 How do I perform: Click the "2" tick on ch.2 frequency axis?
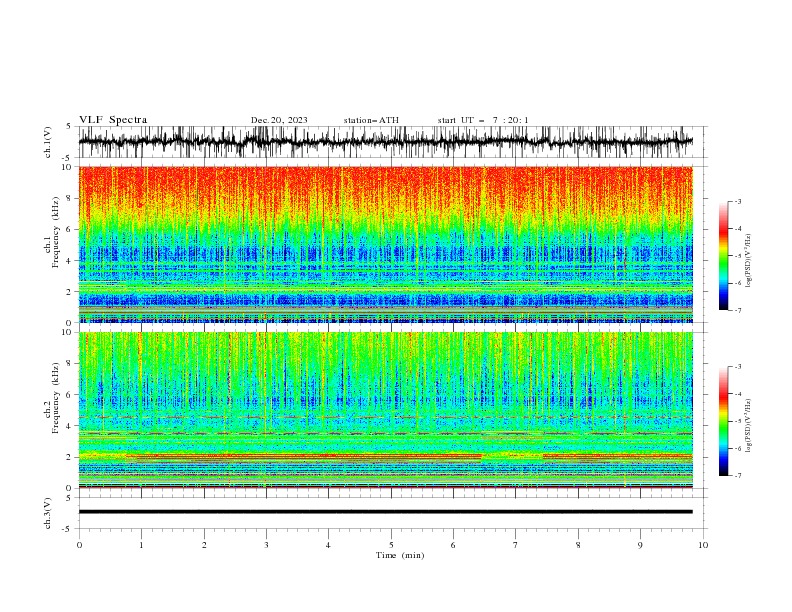[70, 457]
